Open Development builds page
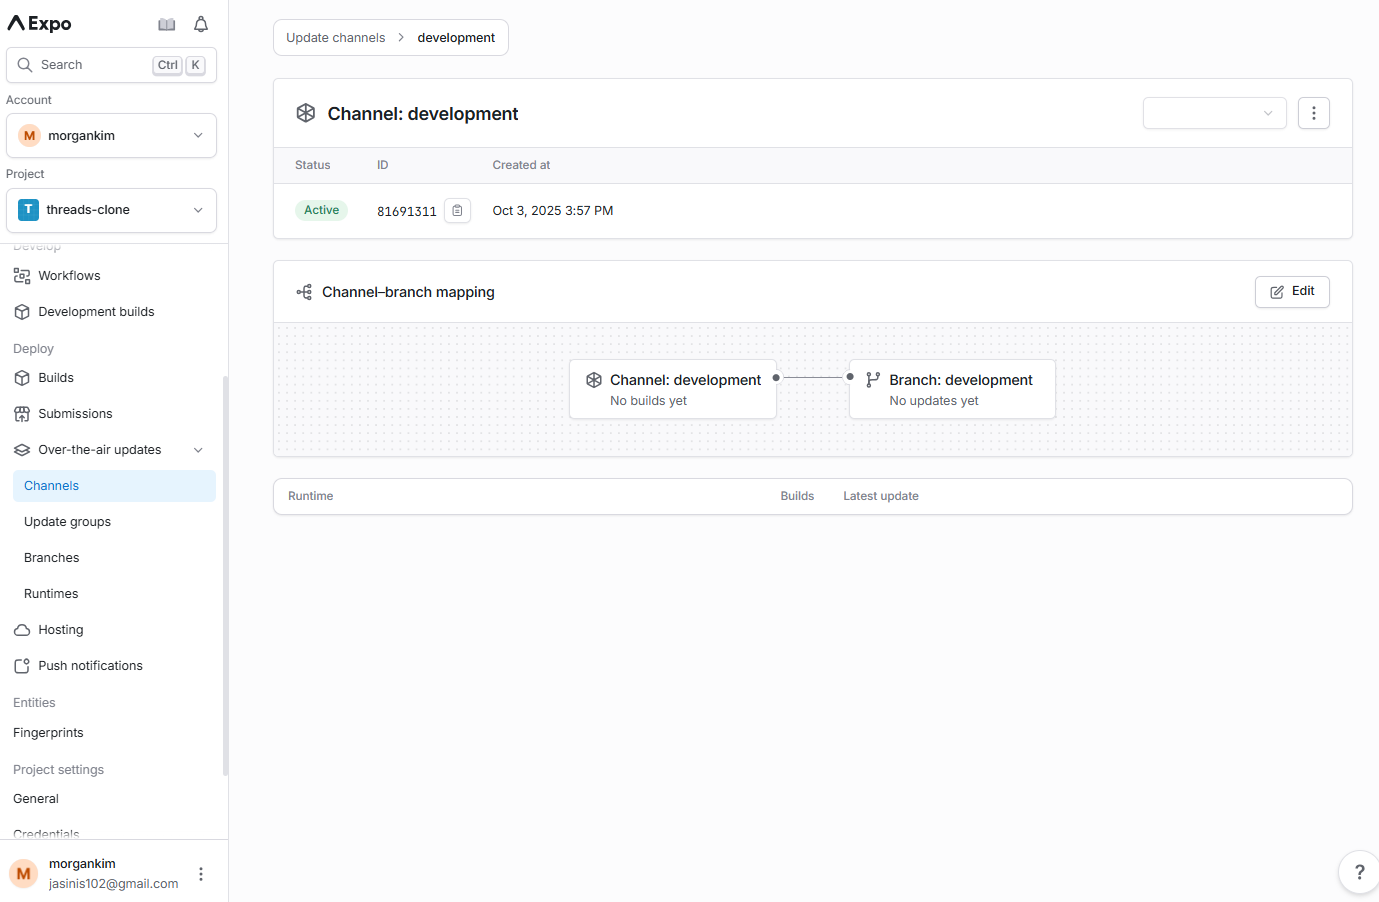Screen dimensions: 1379x902 [96, 312]
